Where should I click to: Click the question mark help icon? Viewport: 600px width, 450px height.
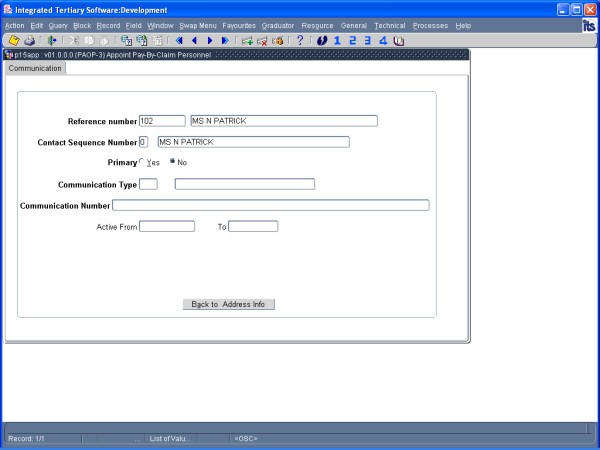click(x=299, y=41)
